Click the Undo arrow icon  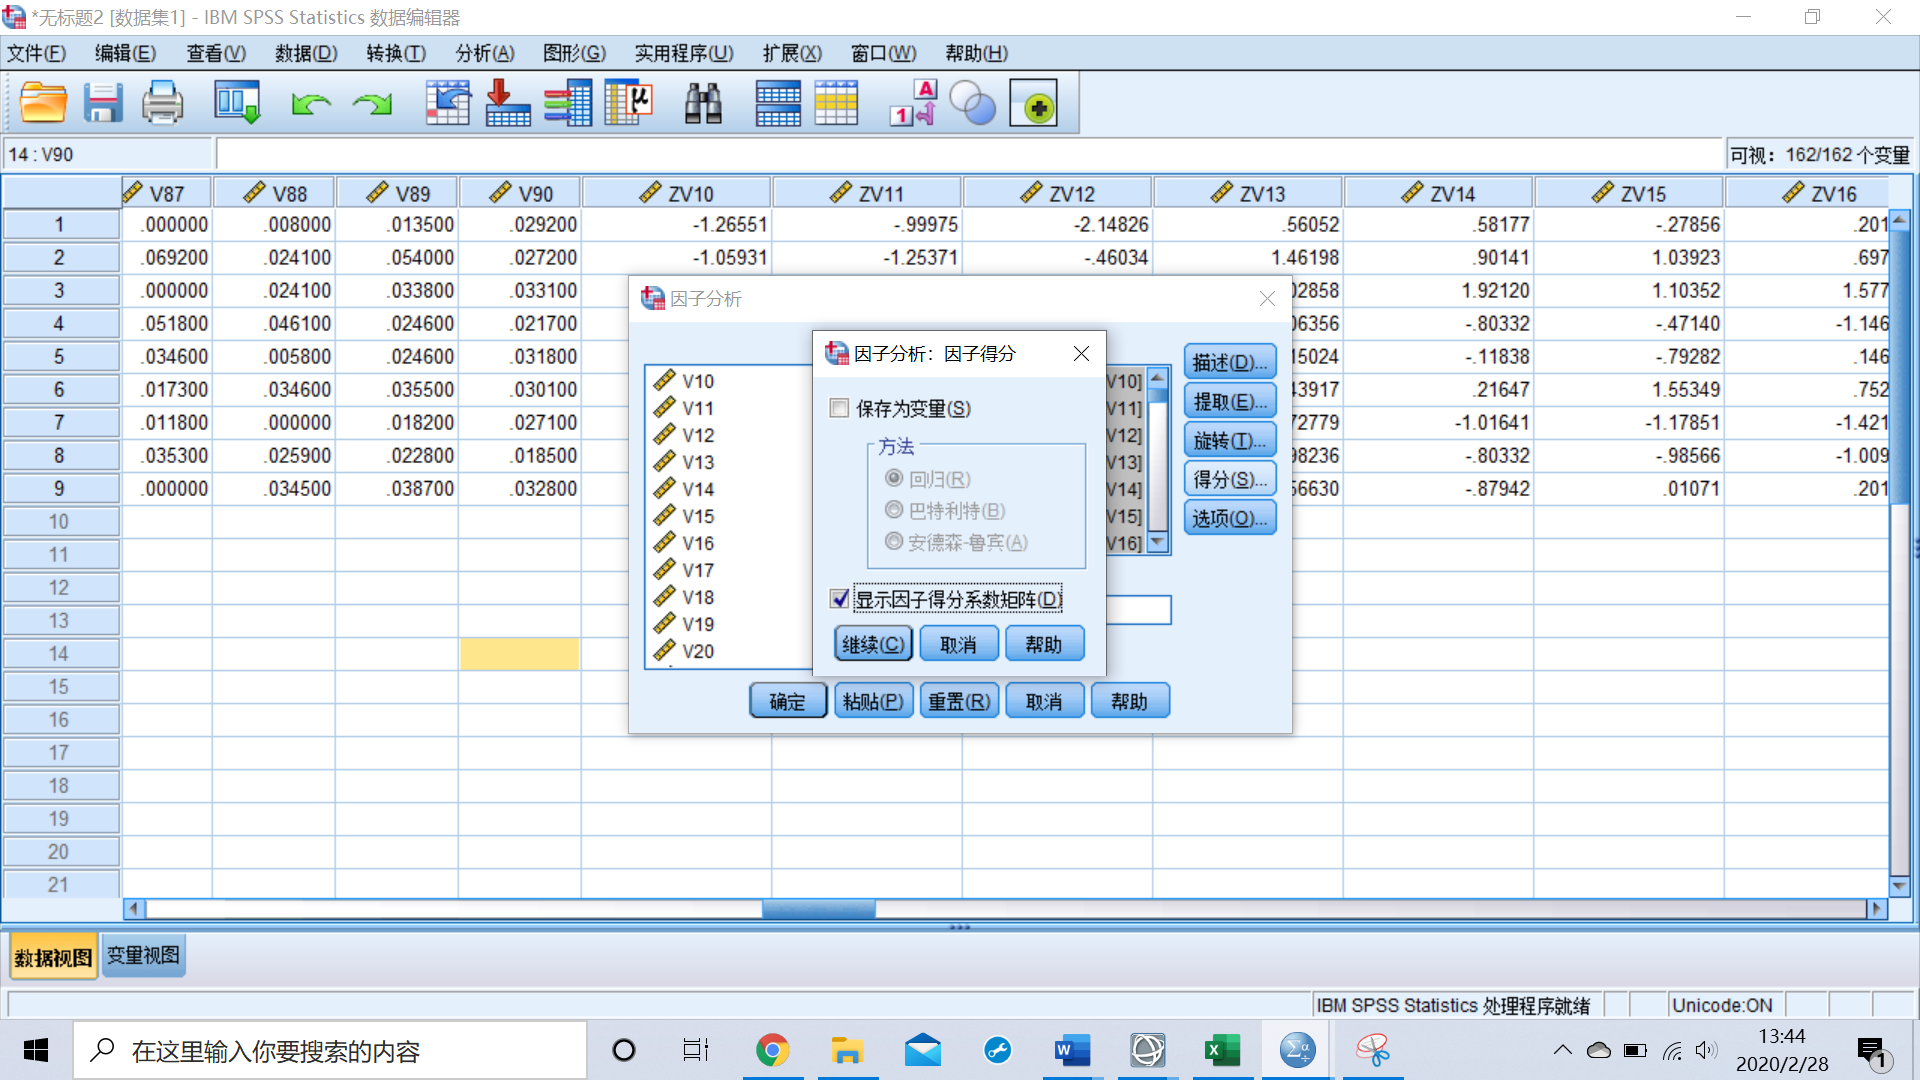click(311, 103)
